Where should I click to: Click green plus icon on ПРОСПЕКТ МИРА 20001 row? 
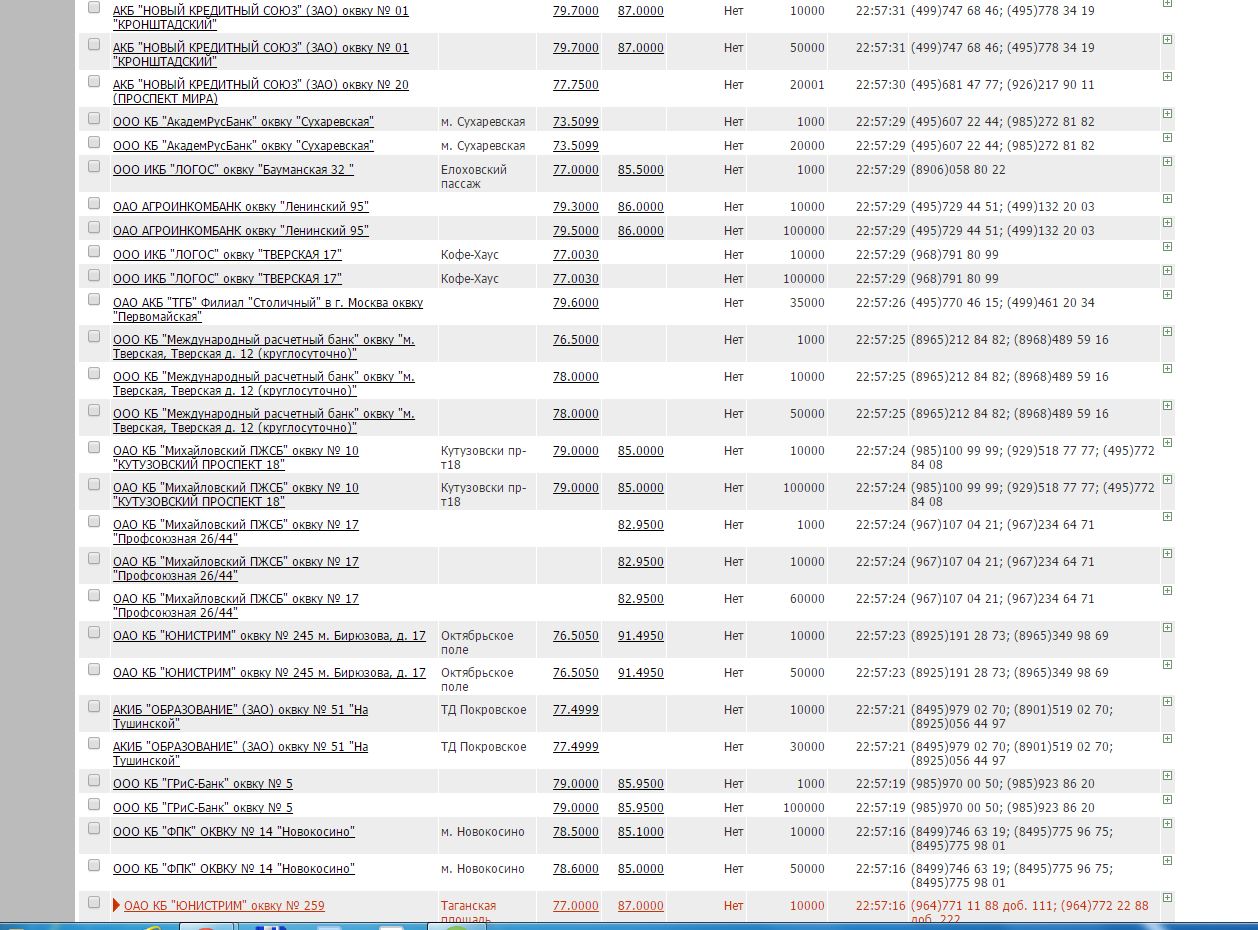[x=1167, y=77]
